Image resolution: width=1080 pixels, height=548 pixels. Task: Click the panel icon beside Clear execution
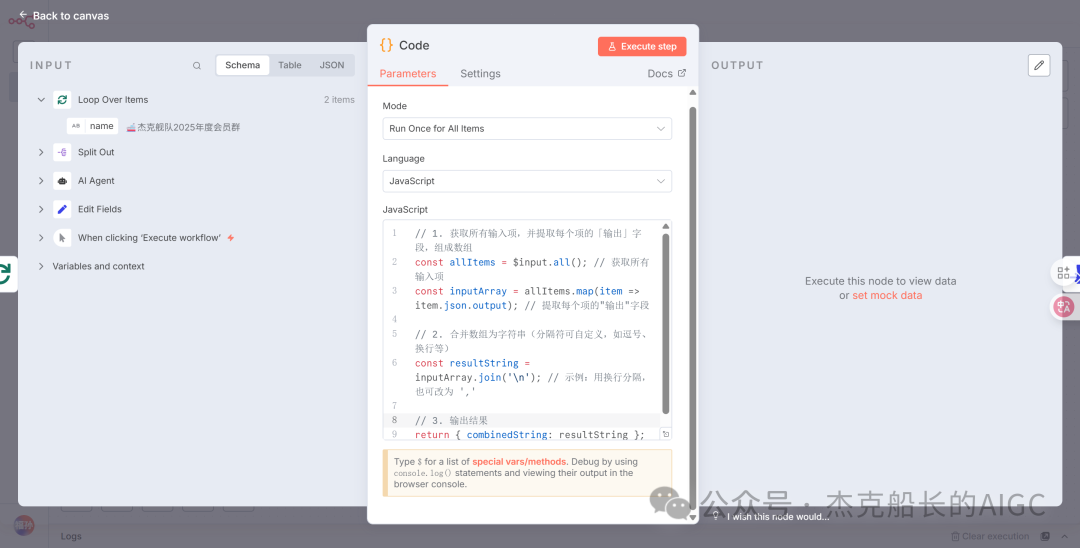[x=1045, y=536]
